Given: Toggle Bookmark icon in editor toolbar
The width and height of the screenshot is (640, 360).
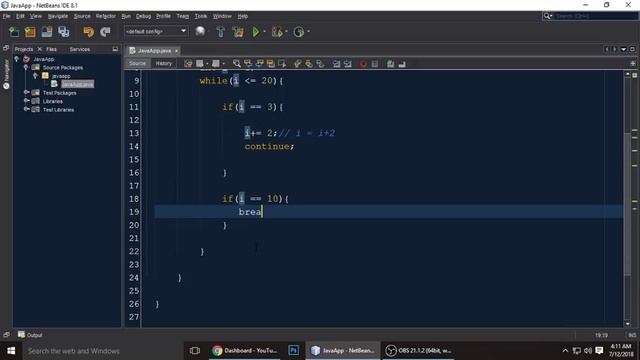Looking at the screenshot, I should coord(320,64).
